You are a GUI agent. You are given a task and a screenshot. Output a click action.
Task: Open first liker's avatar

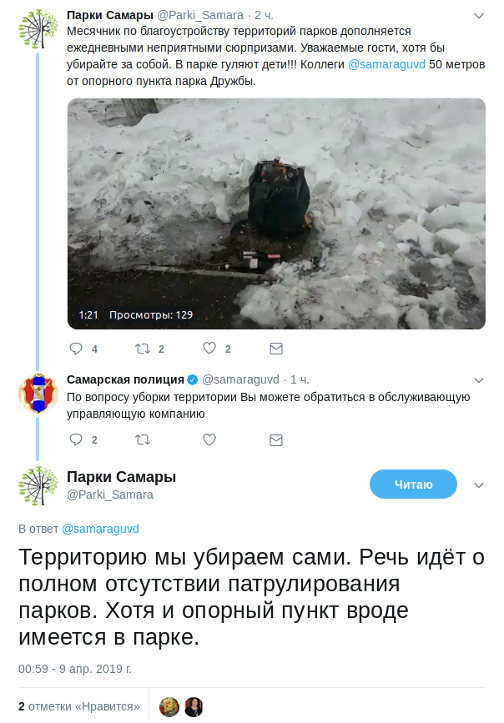point(169,706)
